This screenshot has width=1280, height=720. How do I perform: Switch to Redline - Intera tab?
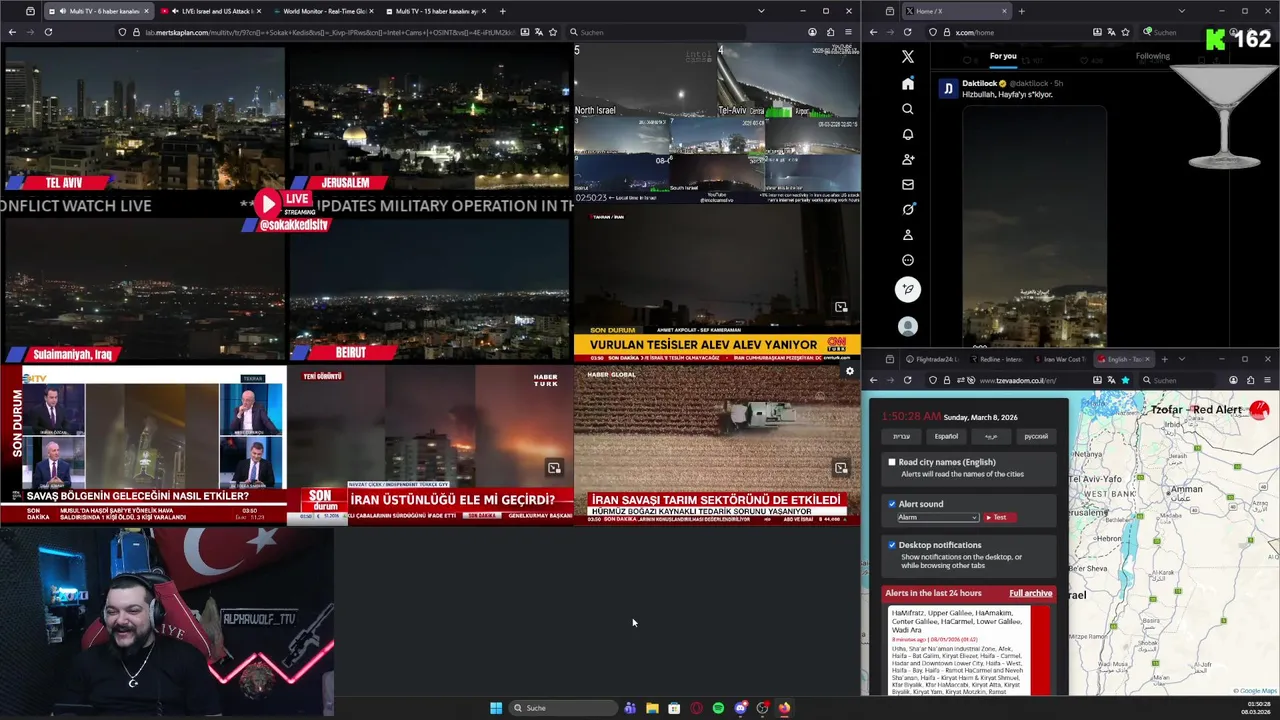[x=995, y=359]
